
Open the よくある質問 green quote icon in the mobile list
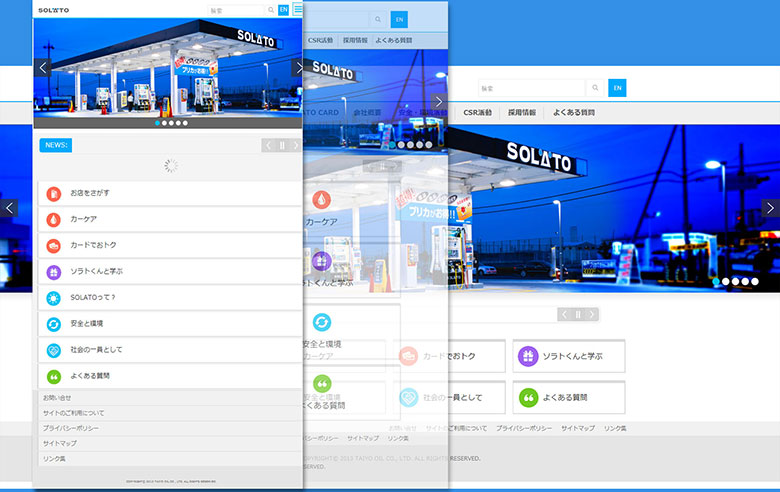[54, 377]
